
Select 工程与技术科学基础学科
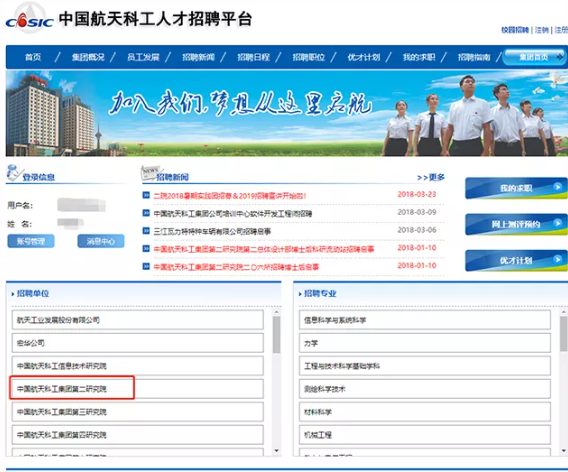[425, 366]
